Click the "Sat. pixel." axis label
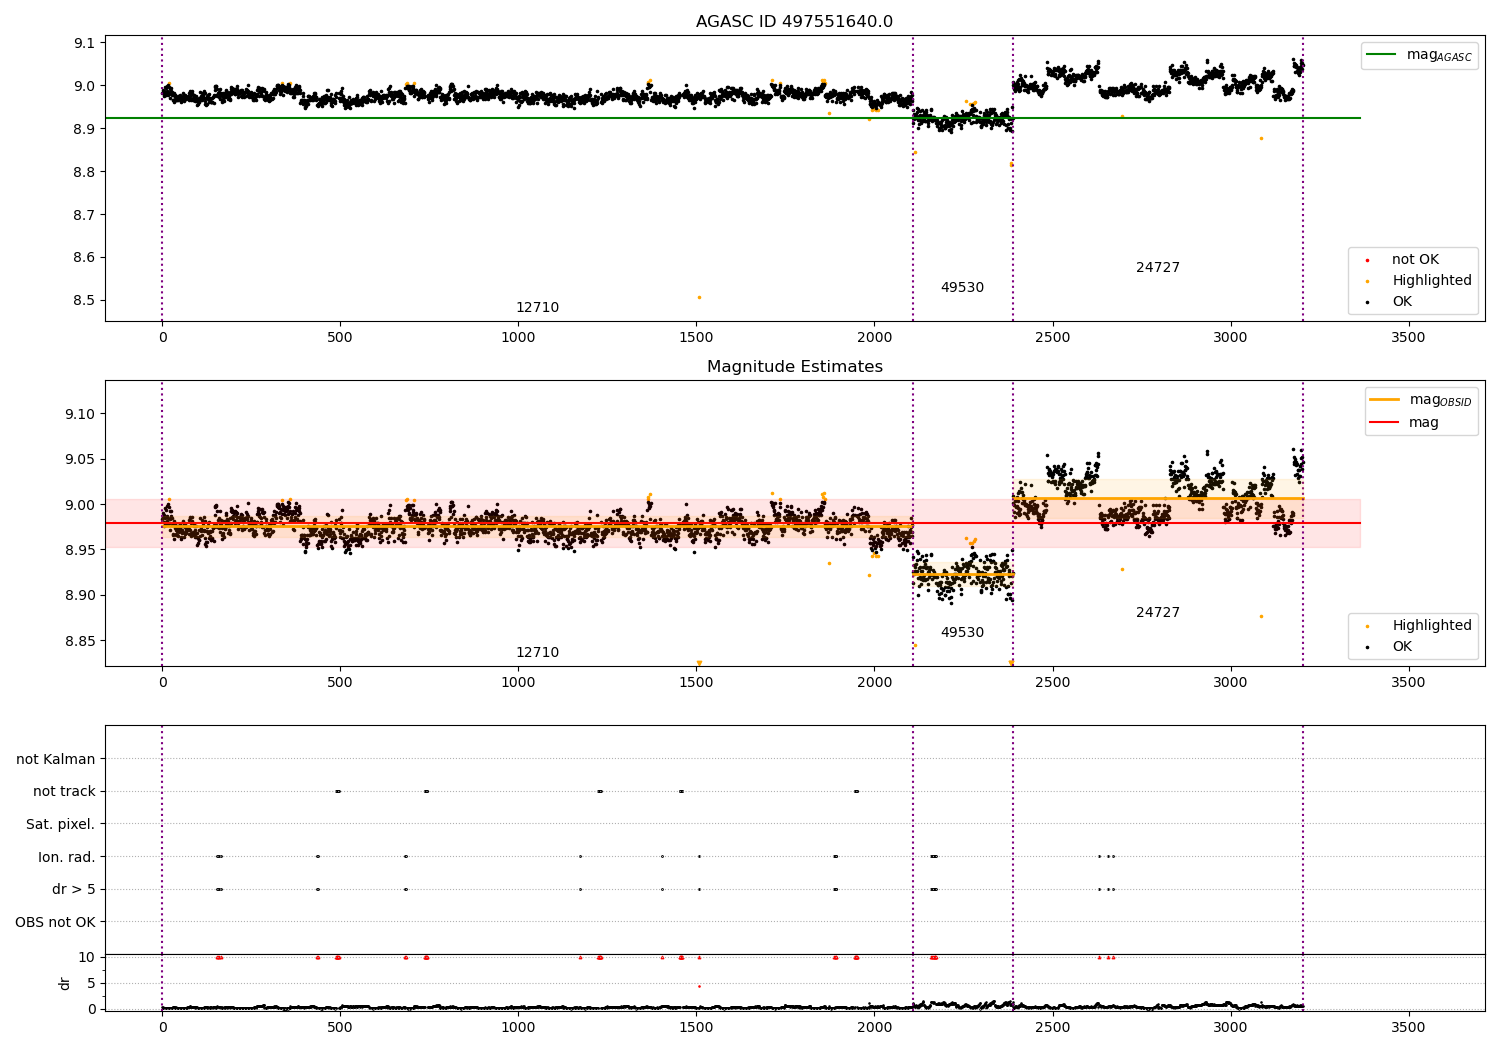1500x1050 pixels. tap(61, 825)
